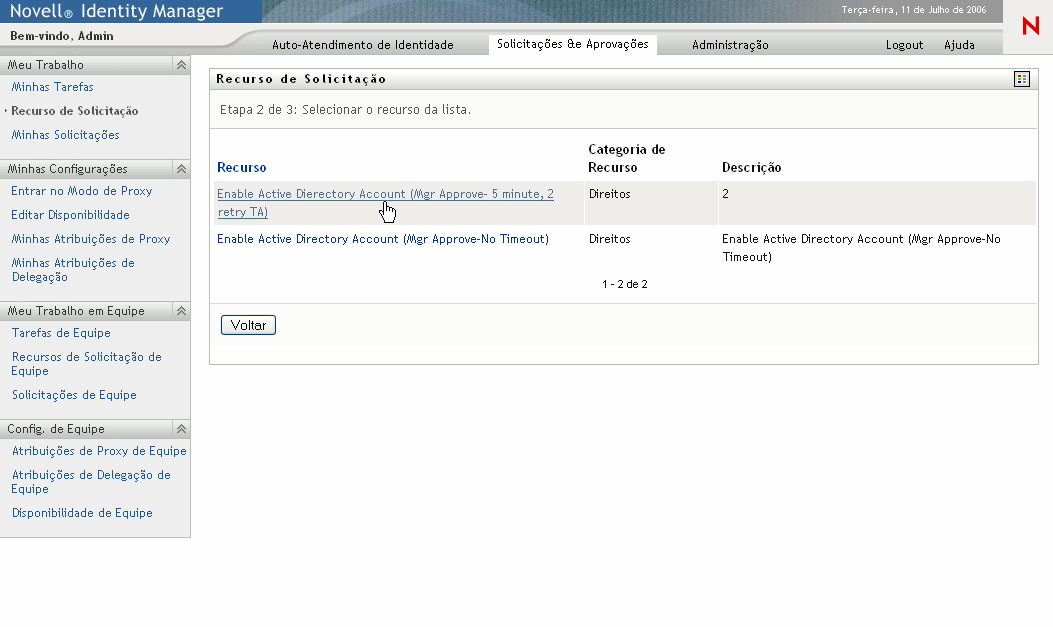The image size is (1053, 627).
Task: Sort the list by Recurso column header
Action: pos(242,168)
